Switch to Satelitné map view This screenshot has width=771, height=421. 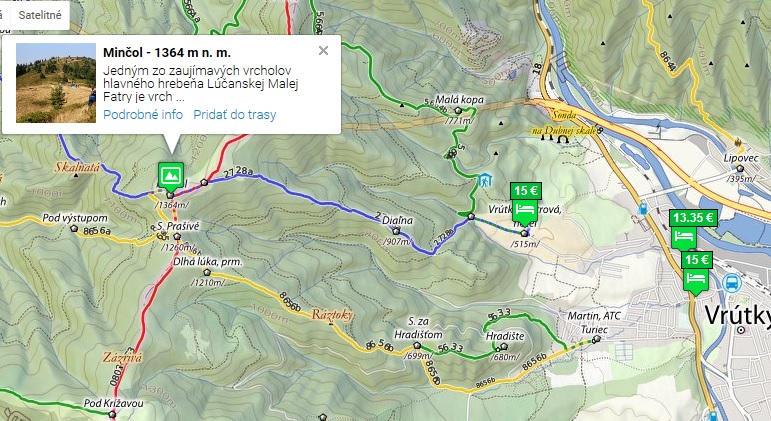click(40, 15)
